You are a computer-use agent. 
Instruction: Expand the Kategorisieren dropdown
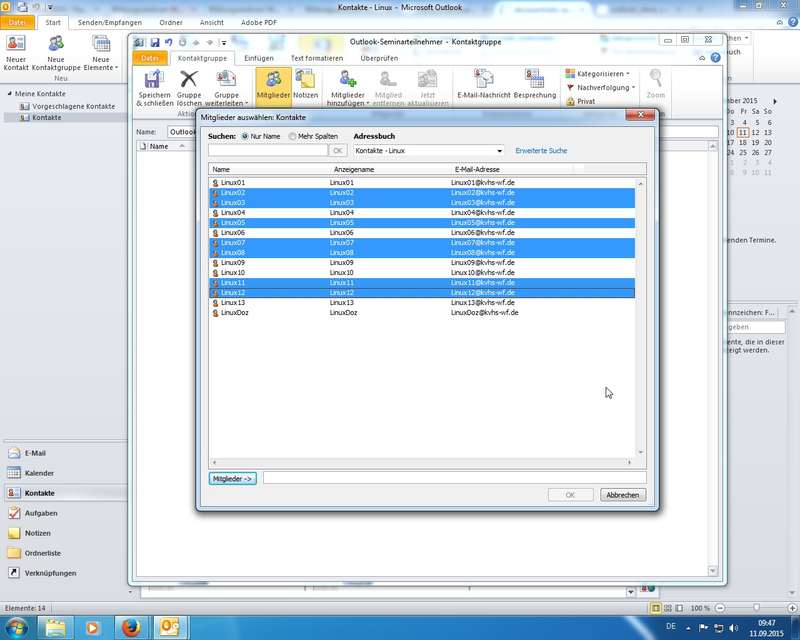(x=598, y=74)
